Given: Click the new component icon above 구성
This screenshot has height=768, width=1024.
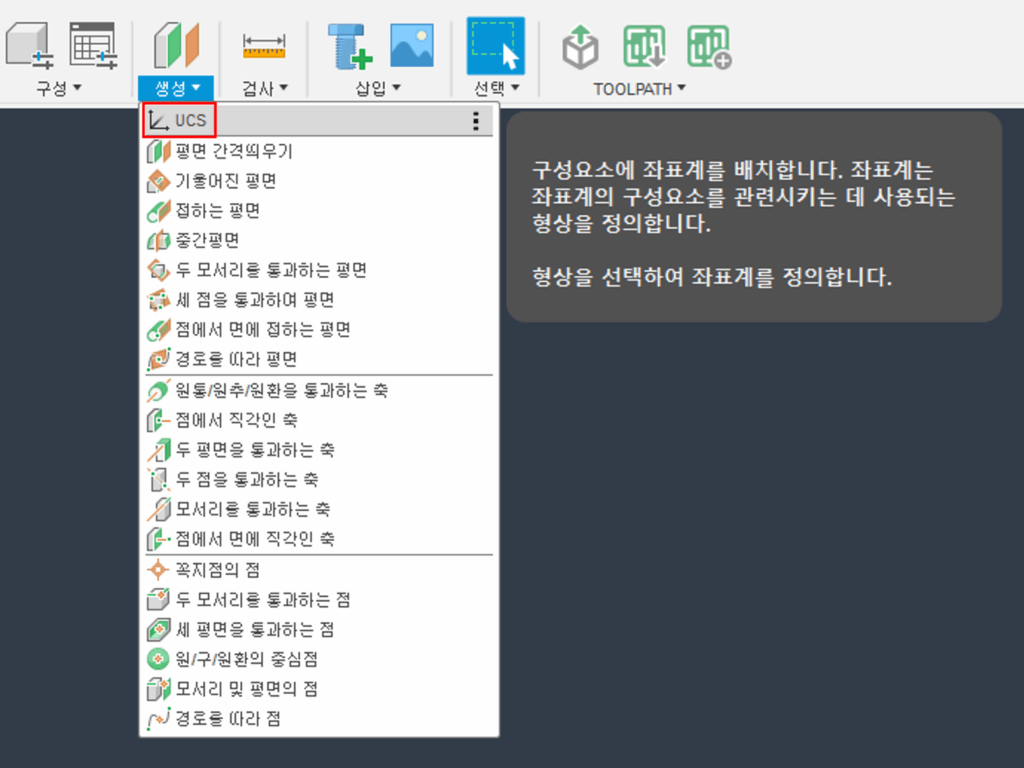Looking at the screenshot, I should click(28, 45).
